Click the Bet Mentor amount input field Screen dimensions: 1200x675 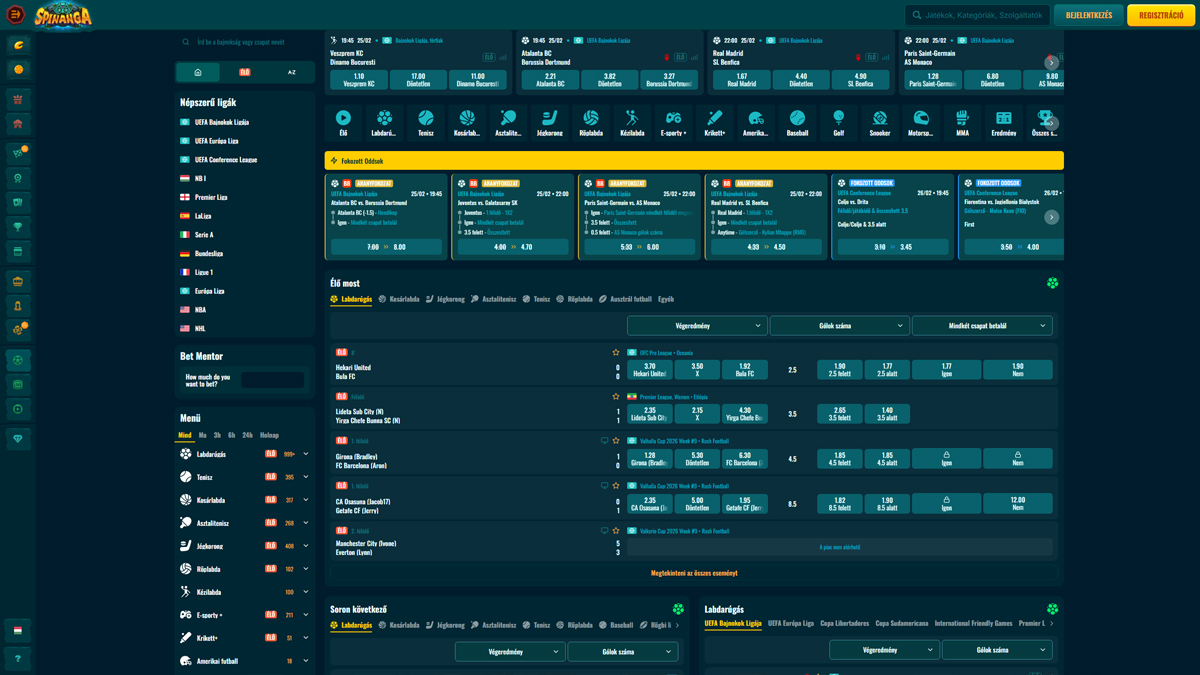272,380
